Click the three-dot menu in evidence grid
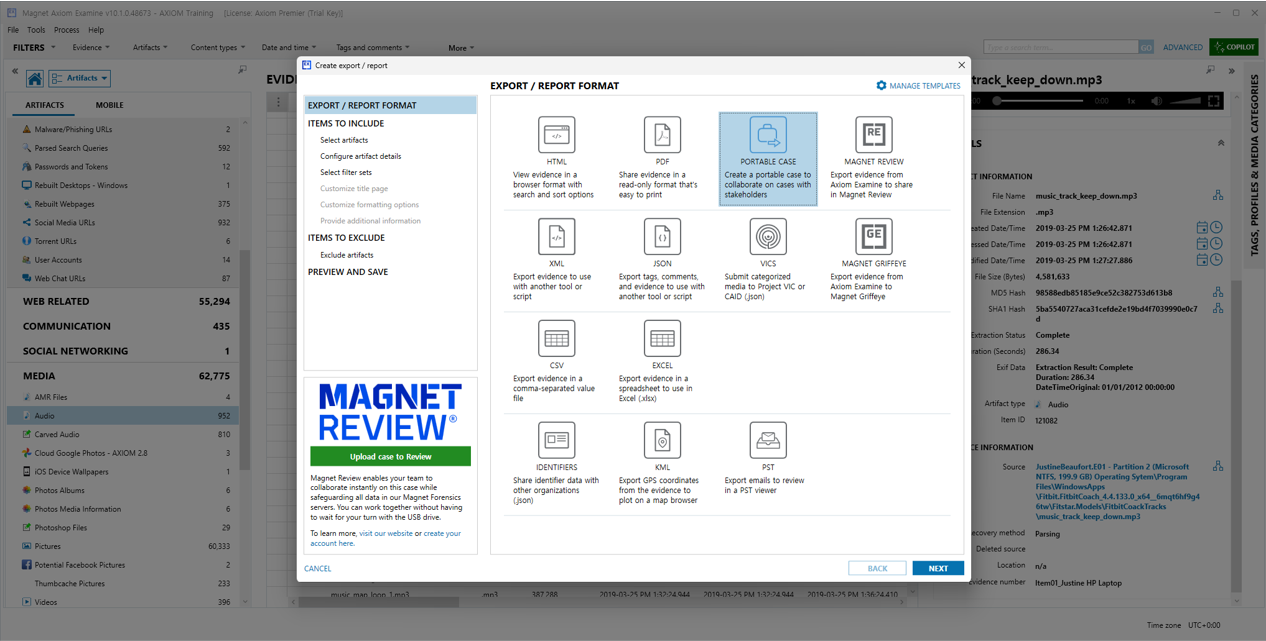 pyautogui.click(x=278, y=103)
